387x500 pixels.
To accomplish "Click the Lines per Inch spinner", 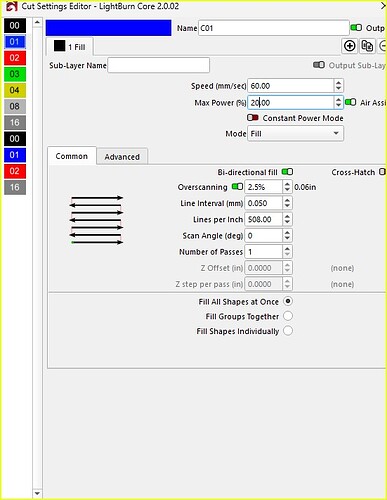I will tap(287, 219).
